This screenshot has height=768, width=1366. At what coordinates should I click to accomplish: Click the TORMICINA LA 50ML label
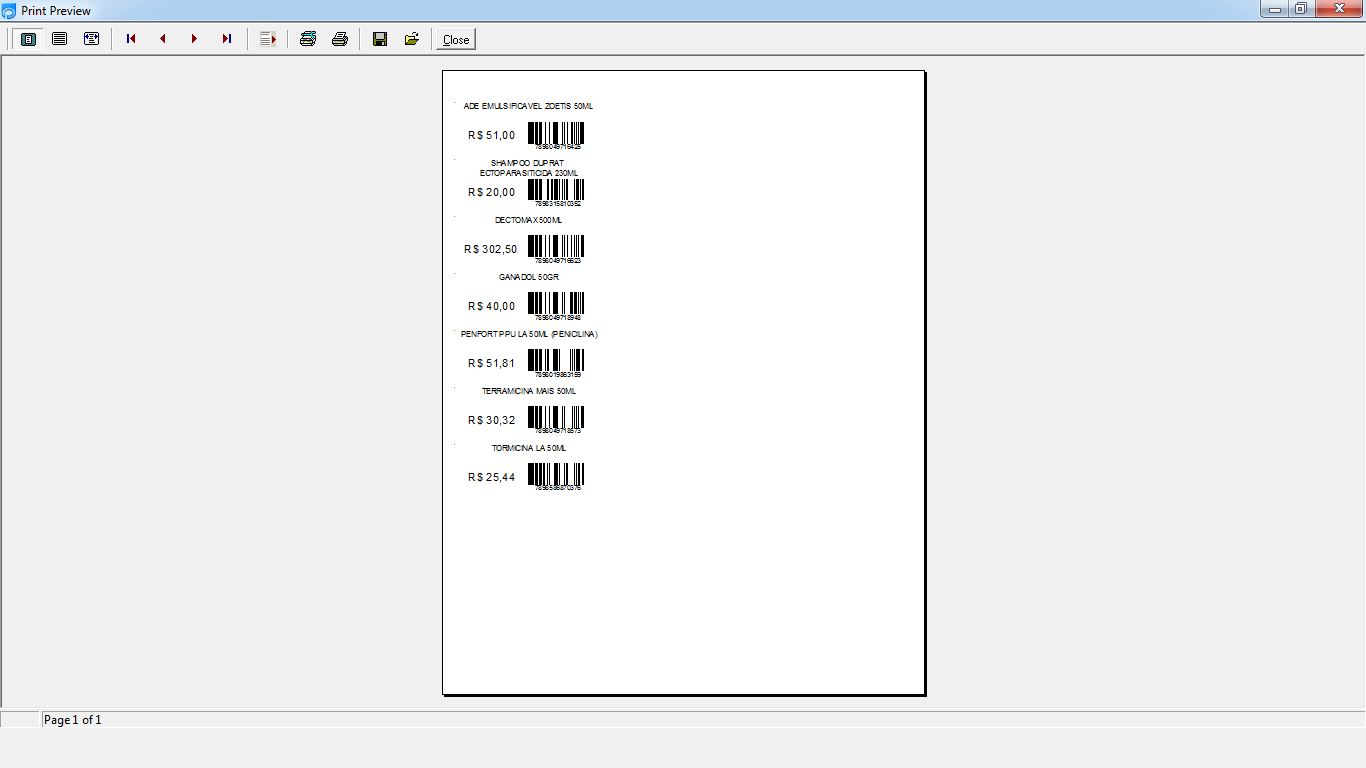[x=528, y=448]
